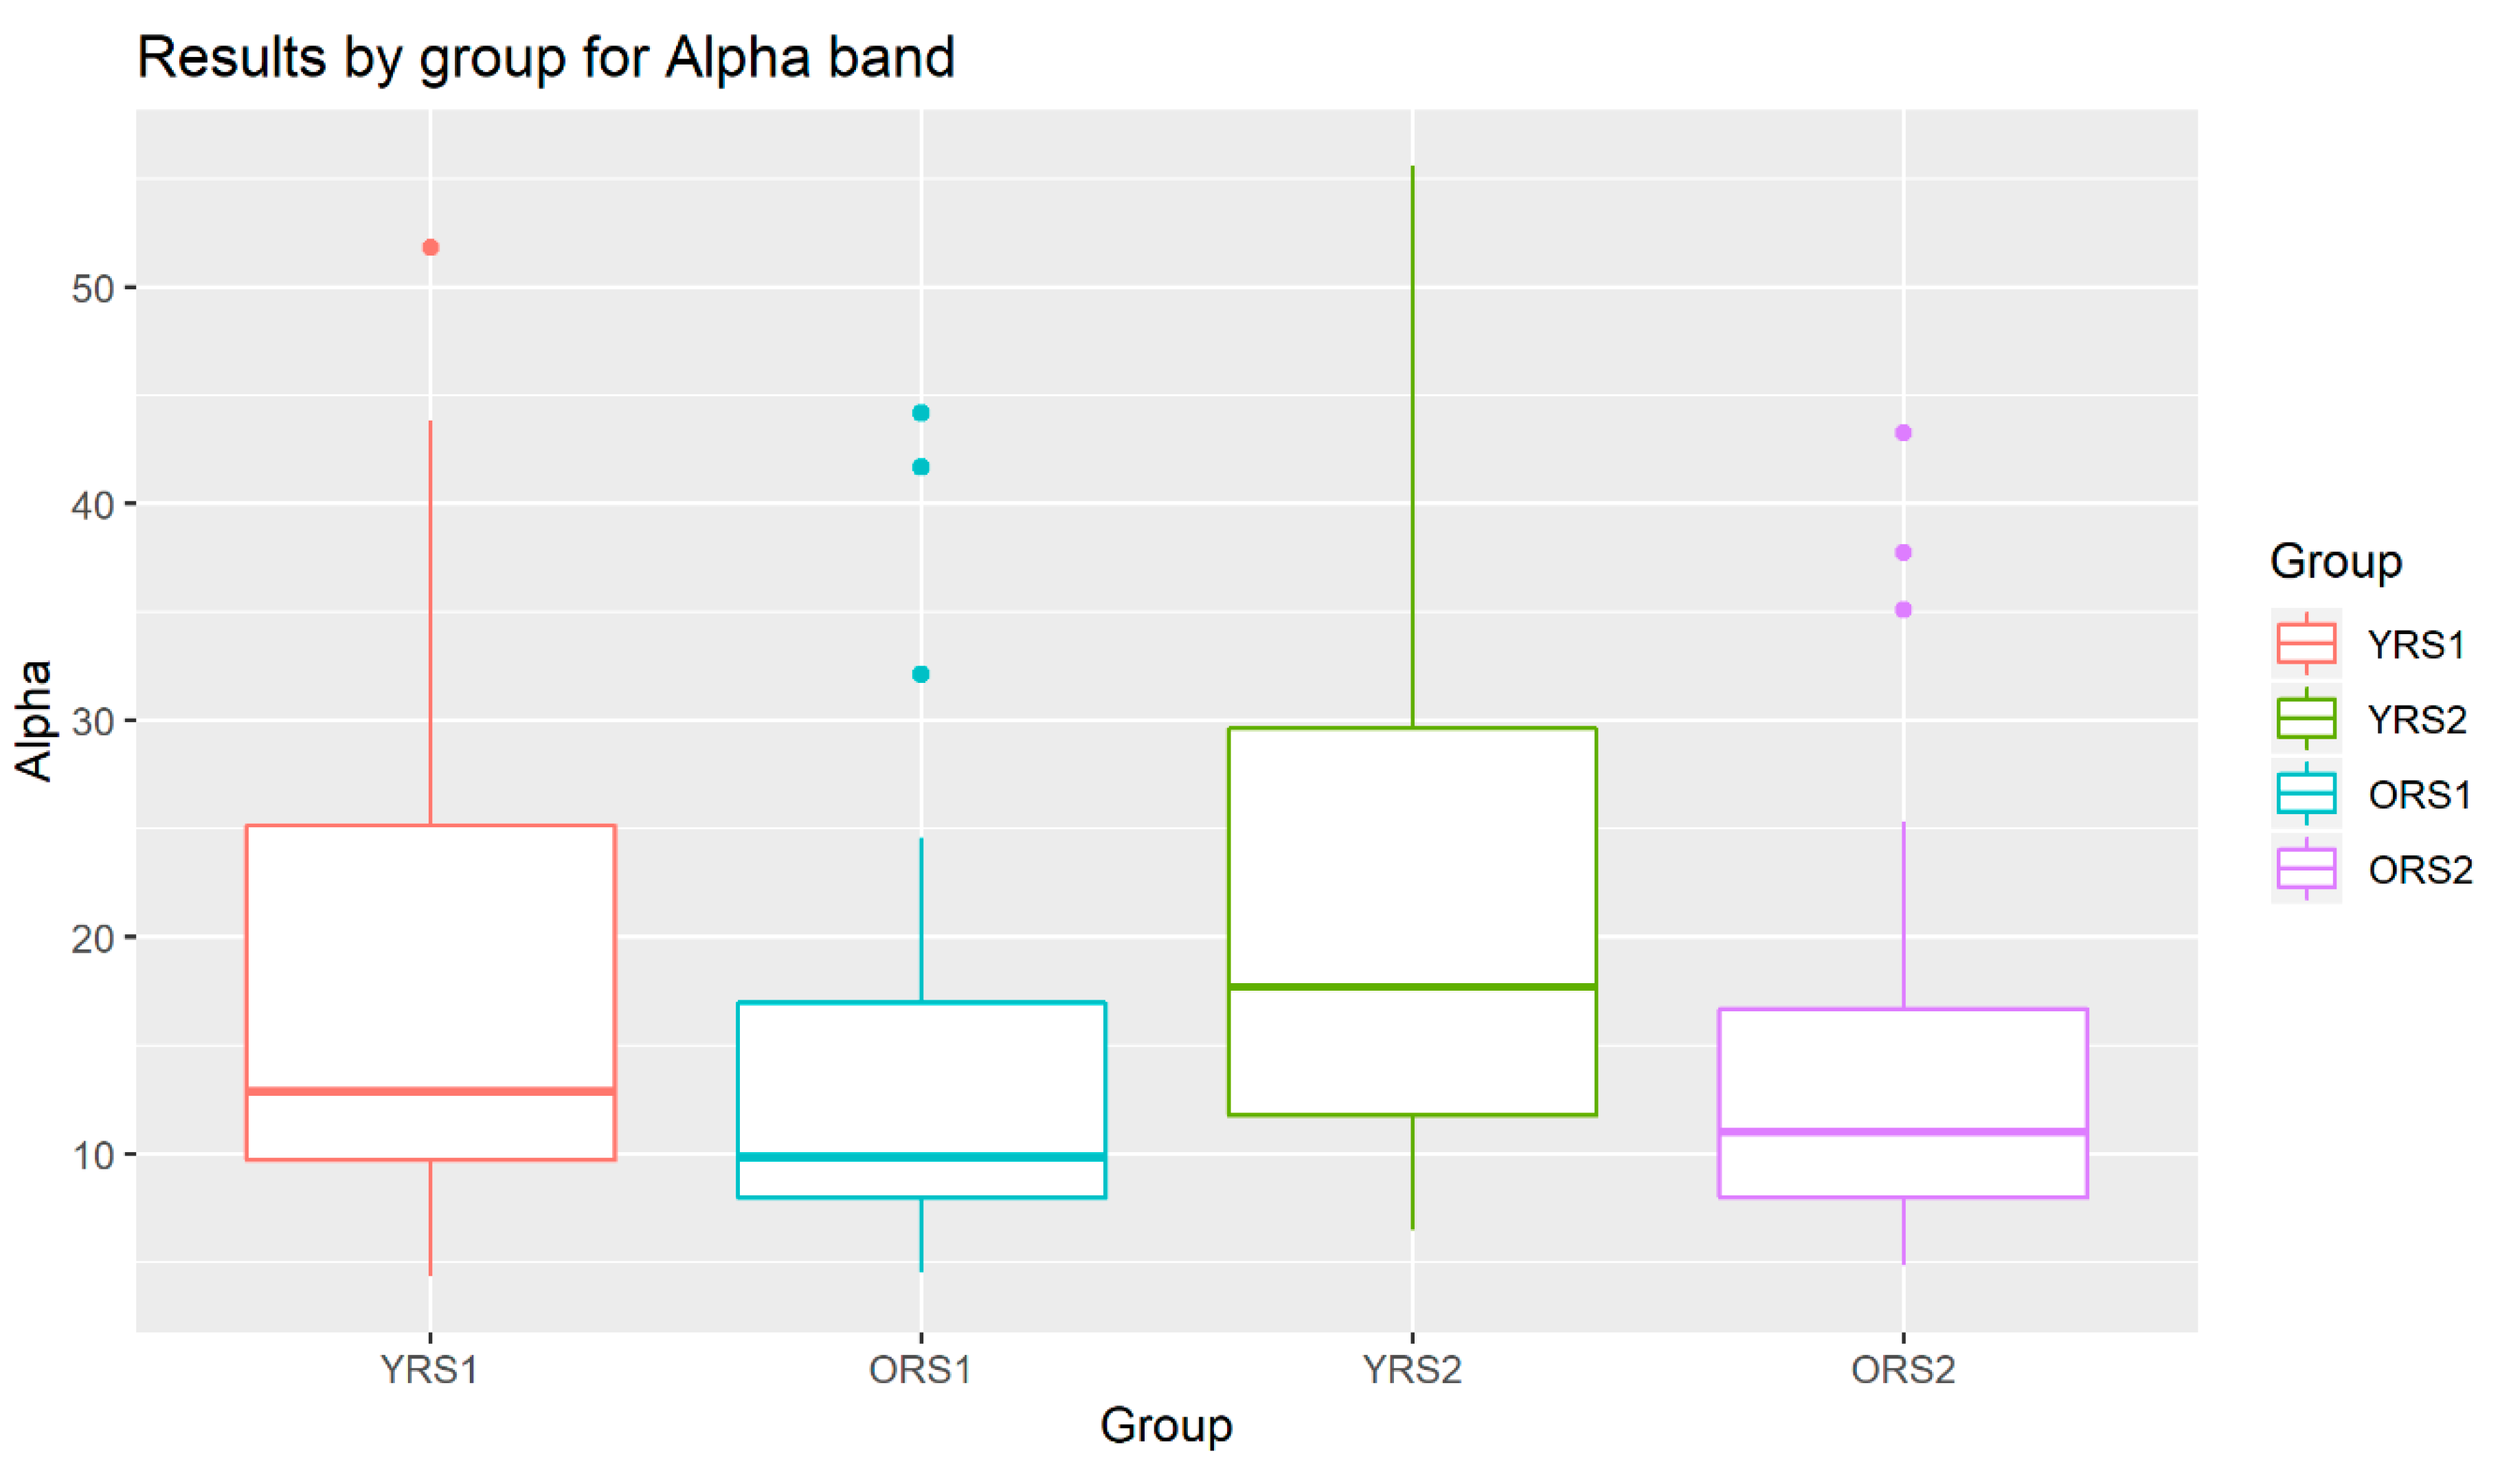Click the thick median line of YRS1 box

tap(430, 1091)
